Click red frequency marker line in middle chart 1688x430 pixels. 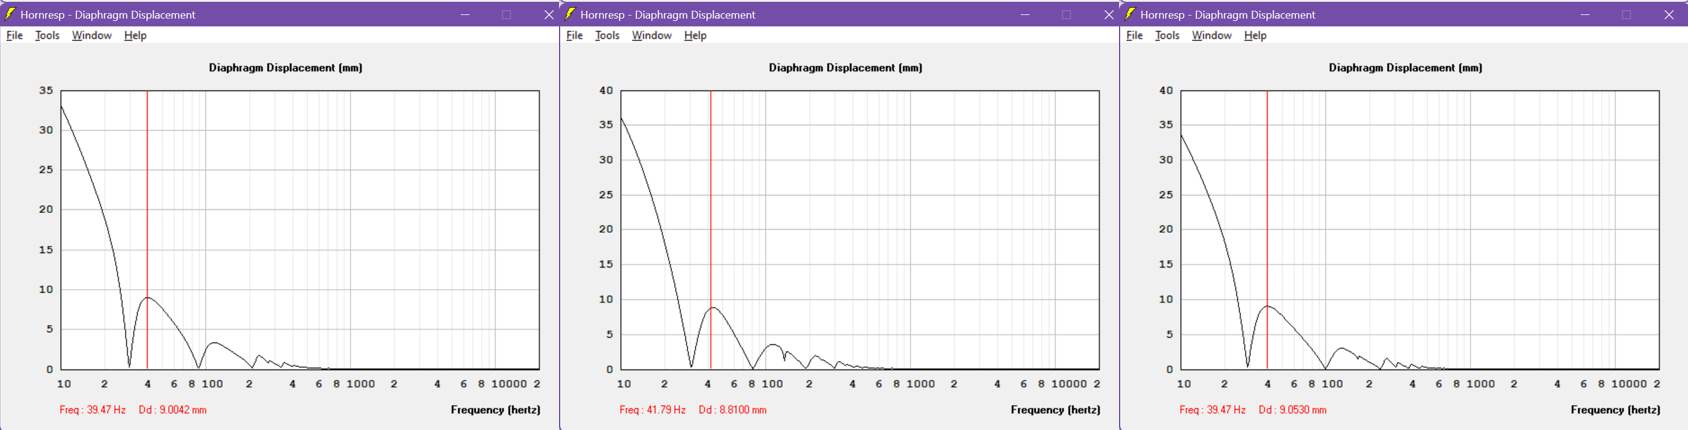coord(711,230)
